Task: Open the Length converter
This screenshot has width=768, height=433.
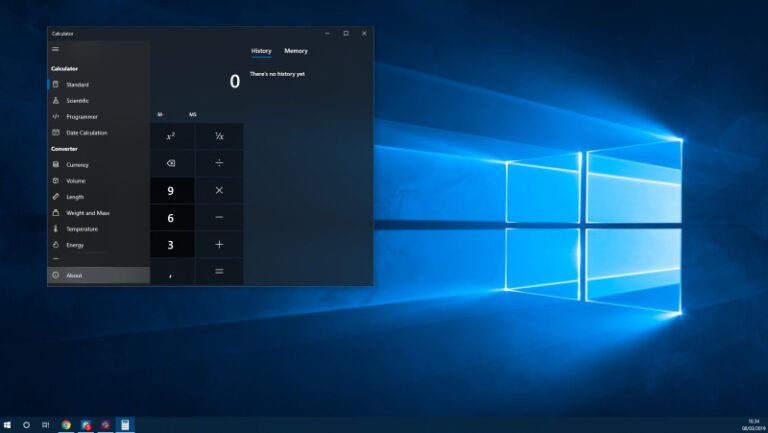Action: click(75, 197)
